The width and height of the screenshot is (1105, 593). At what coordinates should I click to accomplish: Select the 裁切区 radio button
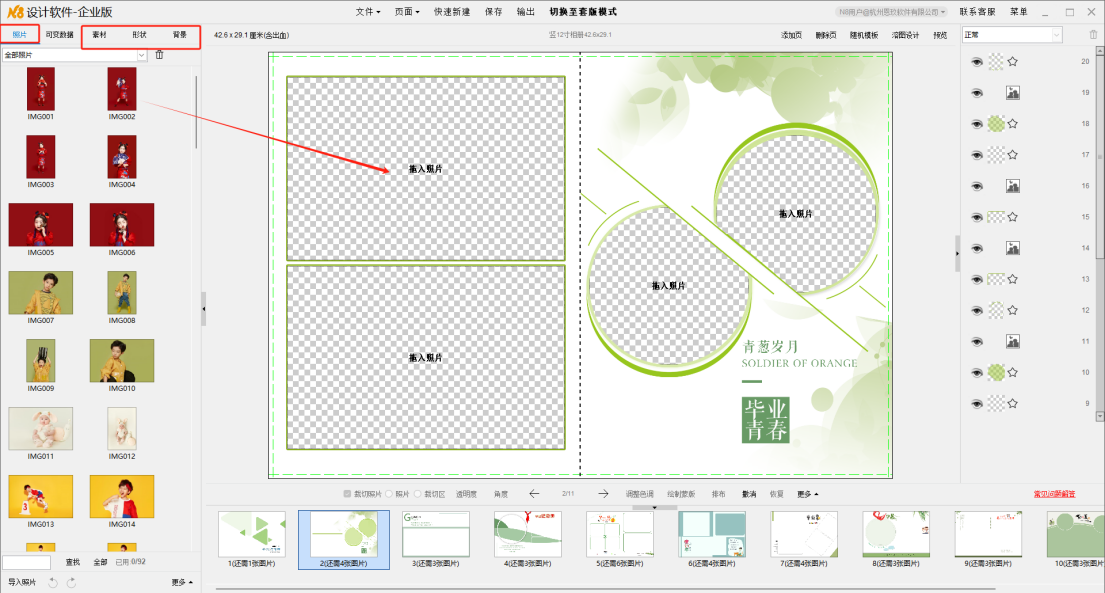click(418, 494)
